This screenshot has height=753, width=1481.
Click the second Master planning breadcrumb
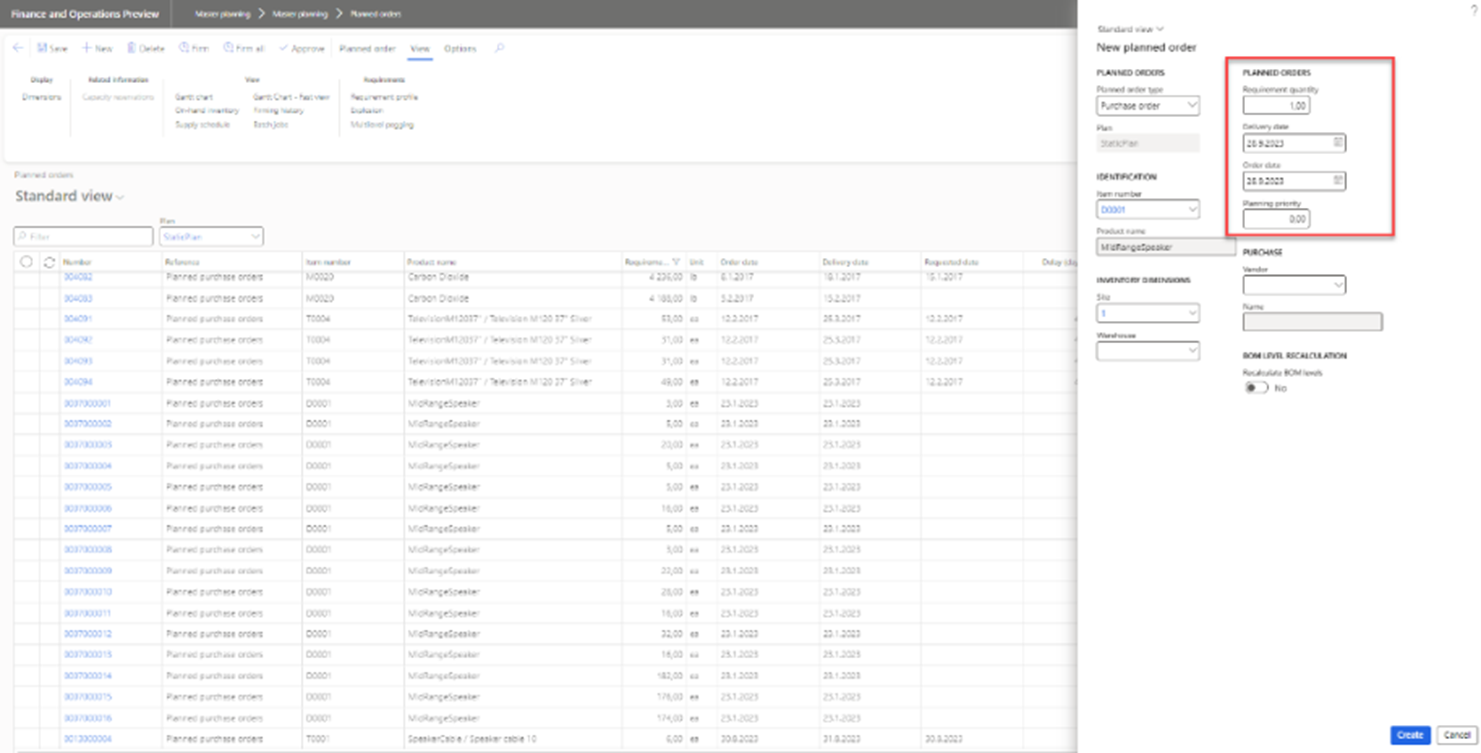point(300,14)
